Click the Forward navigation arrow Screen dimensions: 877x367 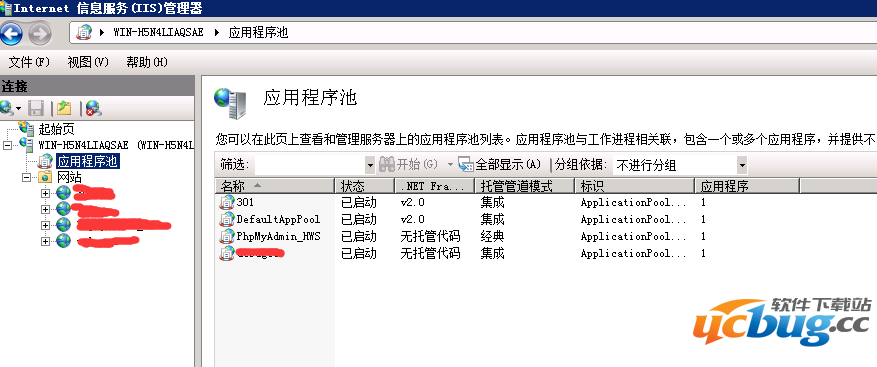39,34
